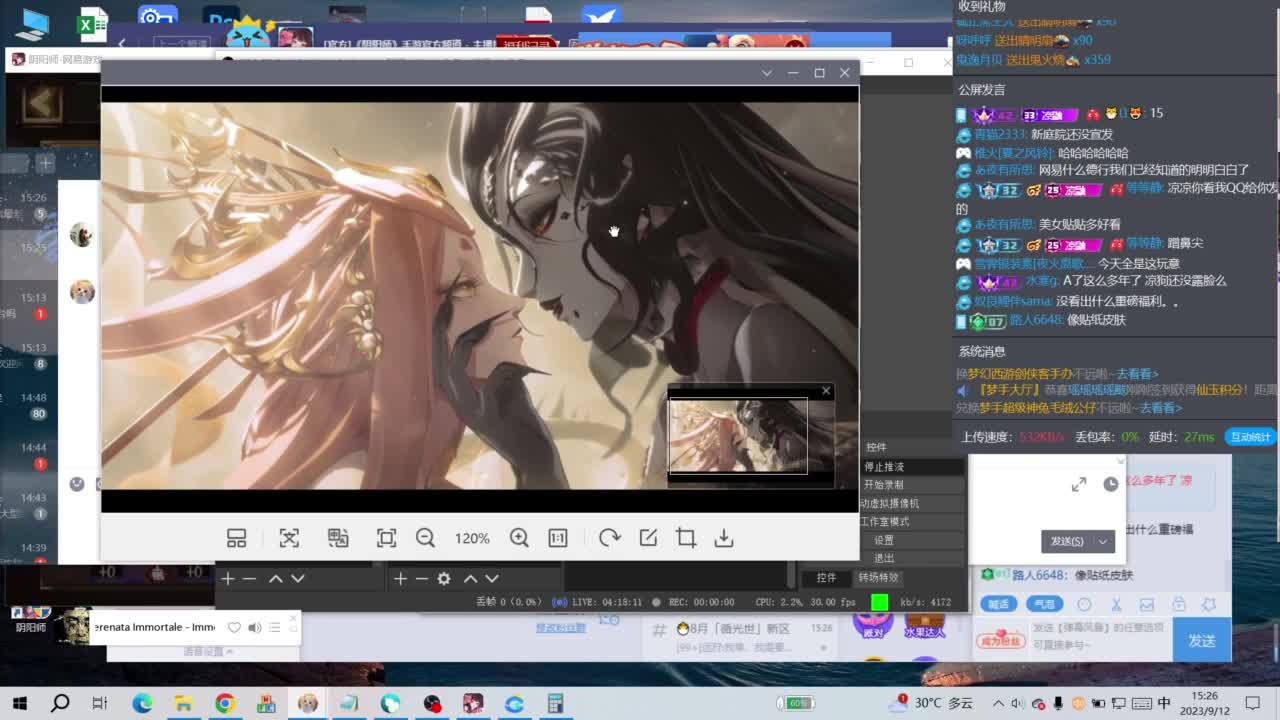Open the dropdown arrow beside 发送(S)
The width and height of the screenshot is (1280, 720).
point(1103,541)
